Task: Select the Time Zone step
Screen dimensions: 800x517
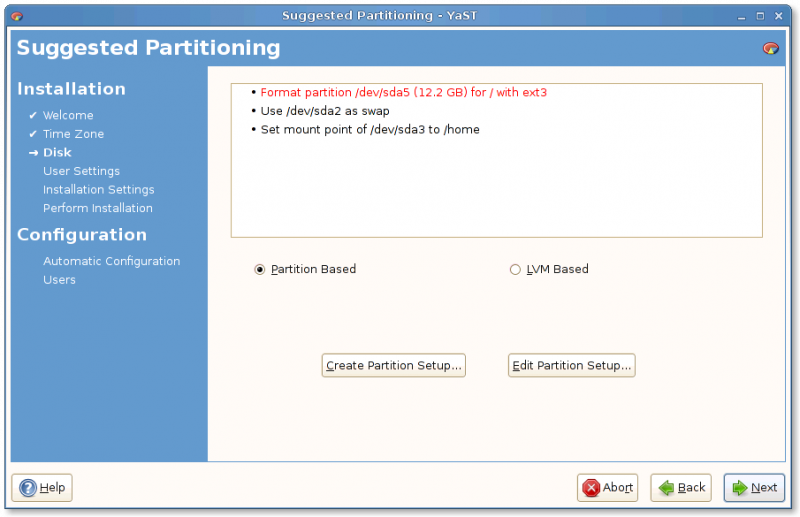Action: coord(73,134)
